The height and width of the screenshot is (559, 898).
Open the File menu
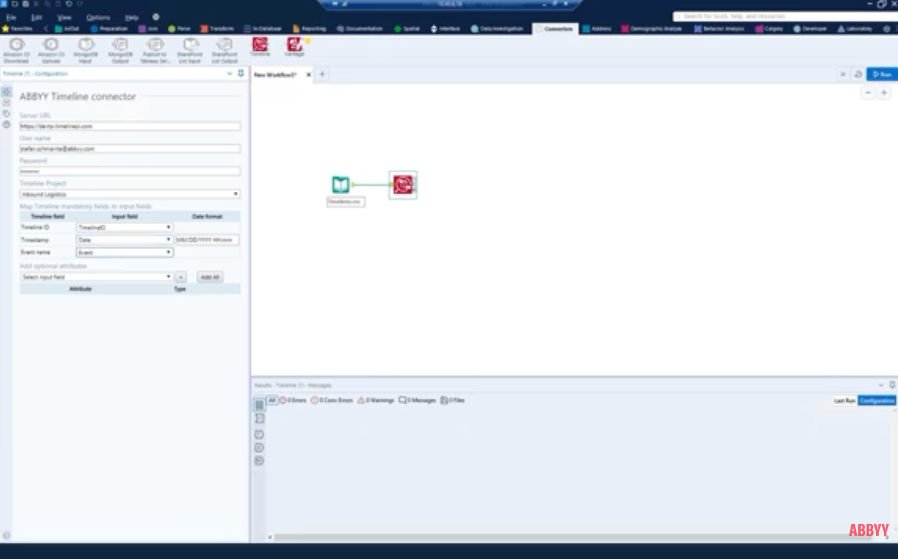coord(11,17)
